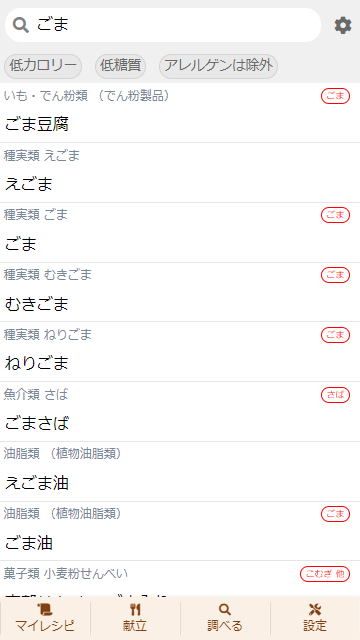Click the magnifier icon in search field
This screenshot has width=360, height=640.
coord(20,25)
